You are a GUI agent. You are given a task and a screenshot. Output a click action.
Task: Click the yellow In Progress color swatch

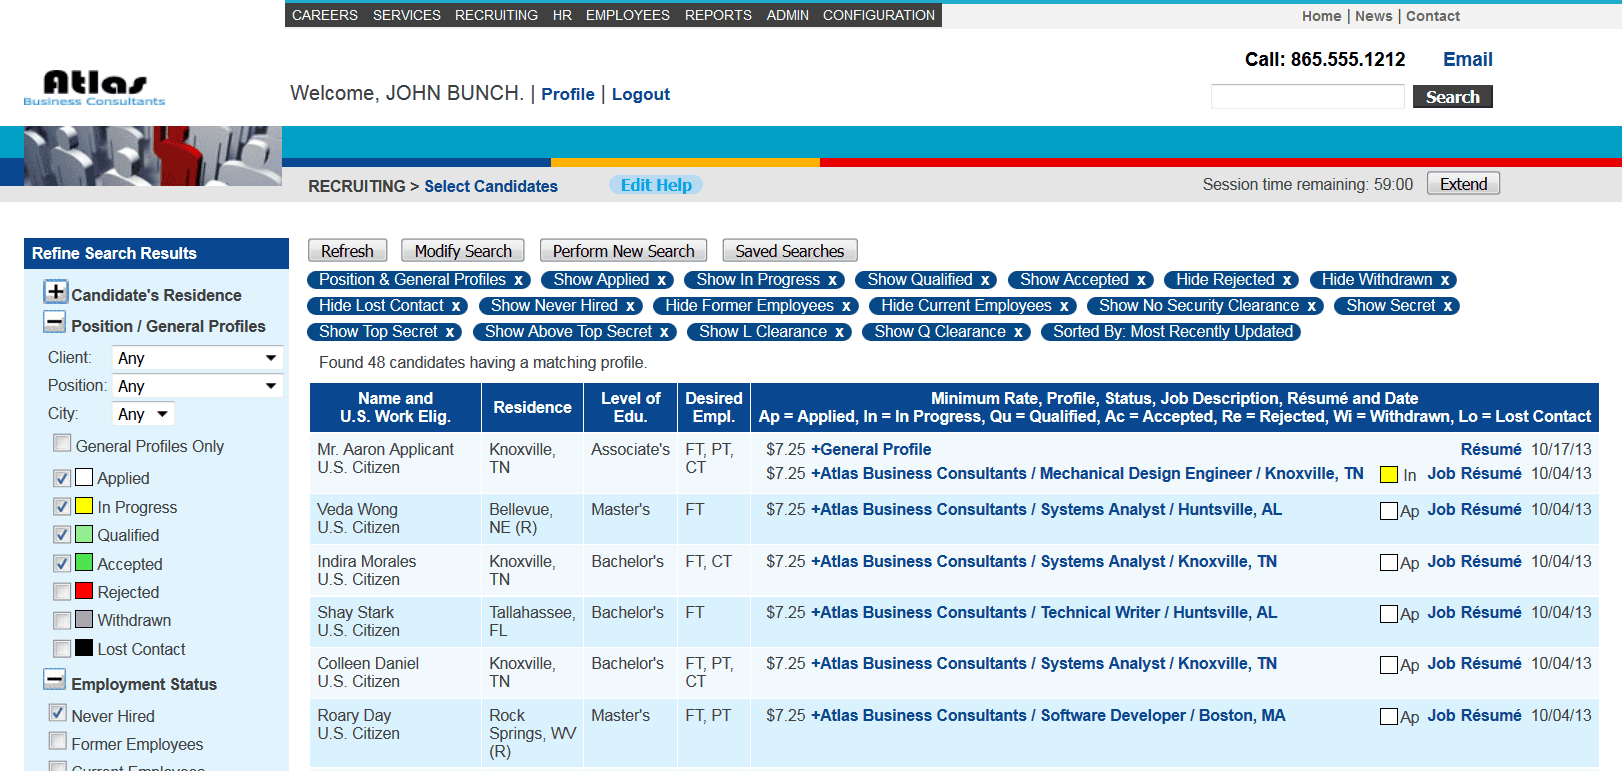click(x=84, y=506)
